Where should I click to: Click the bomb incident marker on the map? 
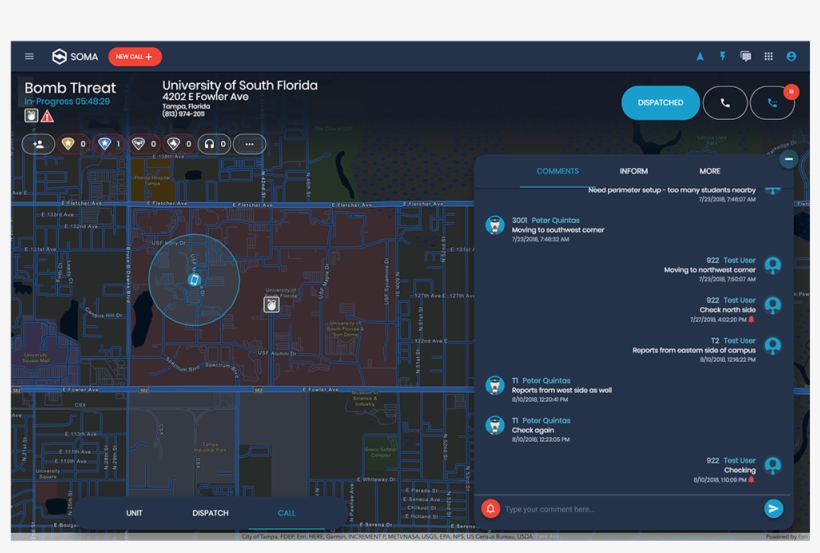coord(271,304)
